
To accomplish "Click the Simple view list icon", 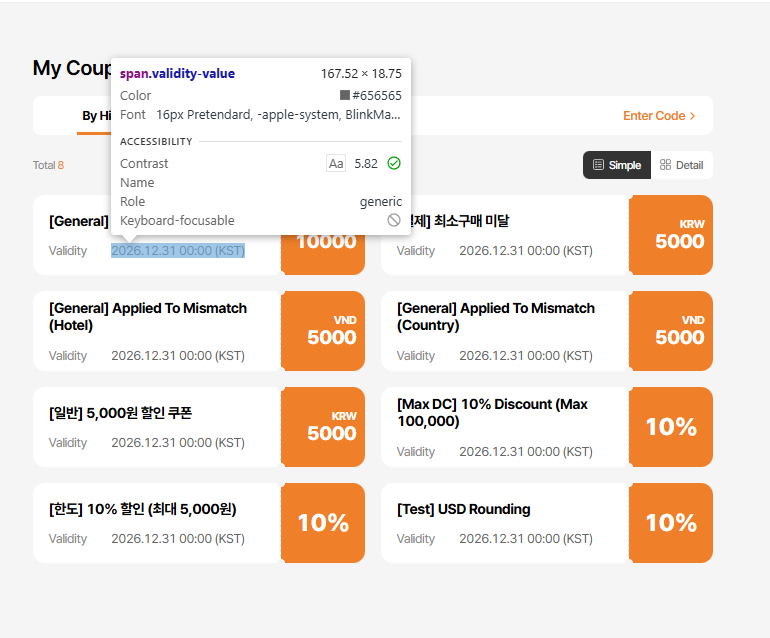I will (598, 165).
